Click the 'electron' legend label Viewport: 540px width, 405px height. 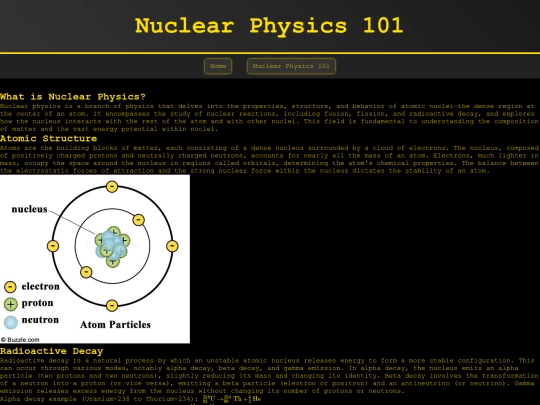pyautogui.click(x=41, y=286)
